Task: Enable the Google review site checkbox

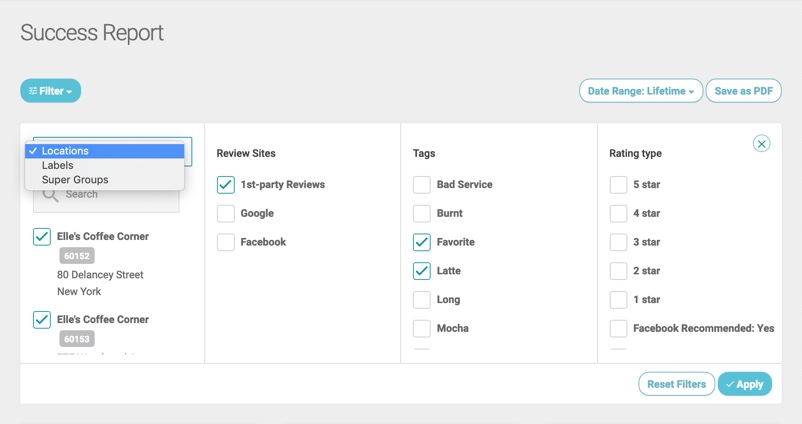Action: [226, 213]
